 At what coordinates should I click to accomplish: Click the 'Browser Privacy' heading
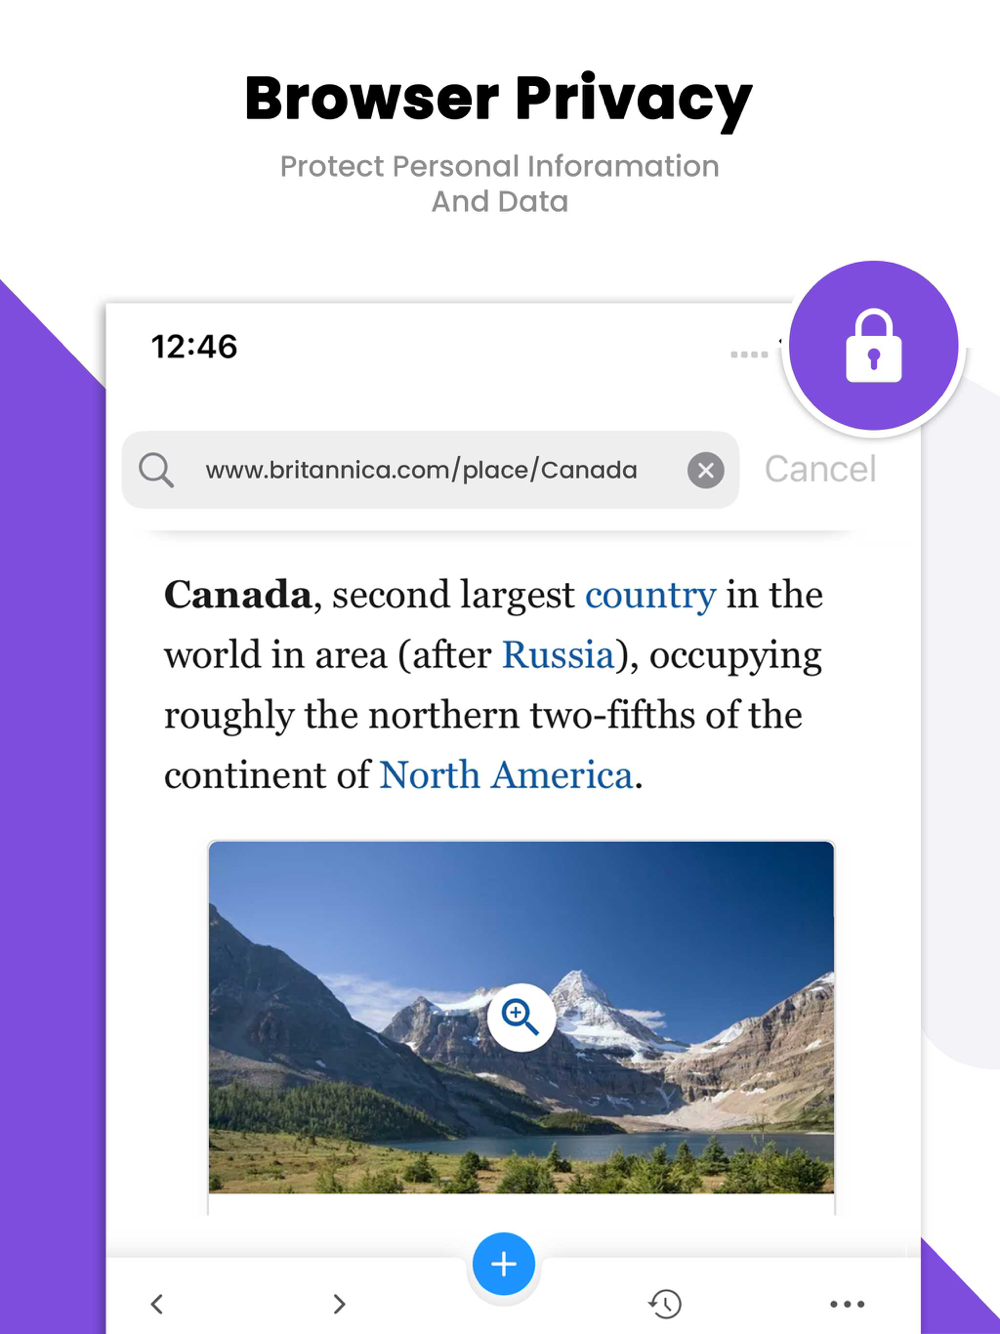pos(498,100)
